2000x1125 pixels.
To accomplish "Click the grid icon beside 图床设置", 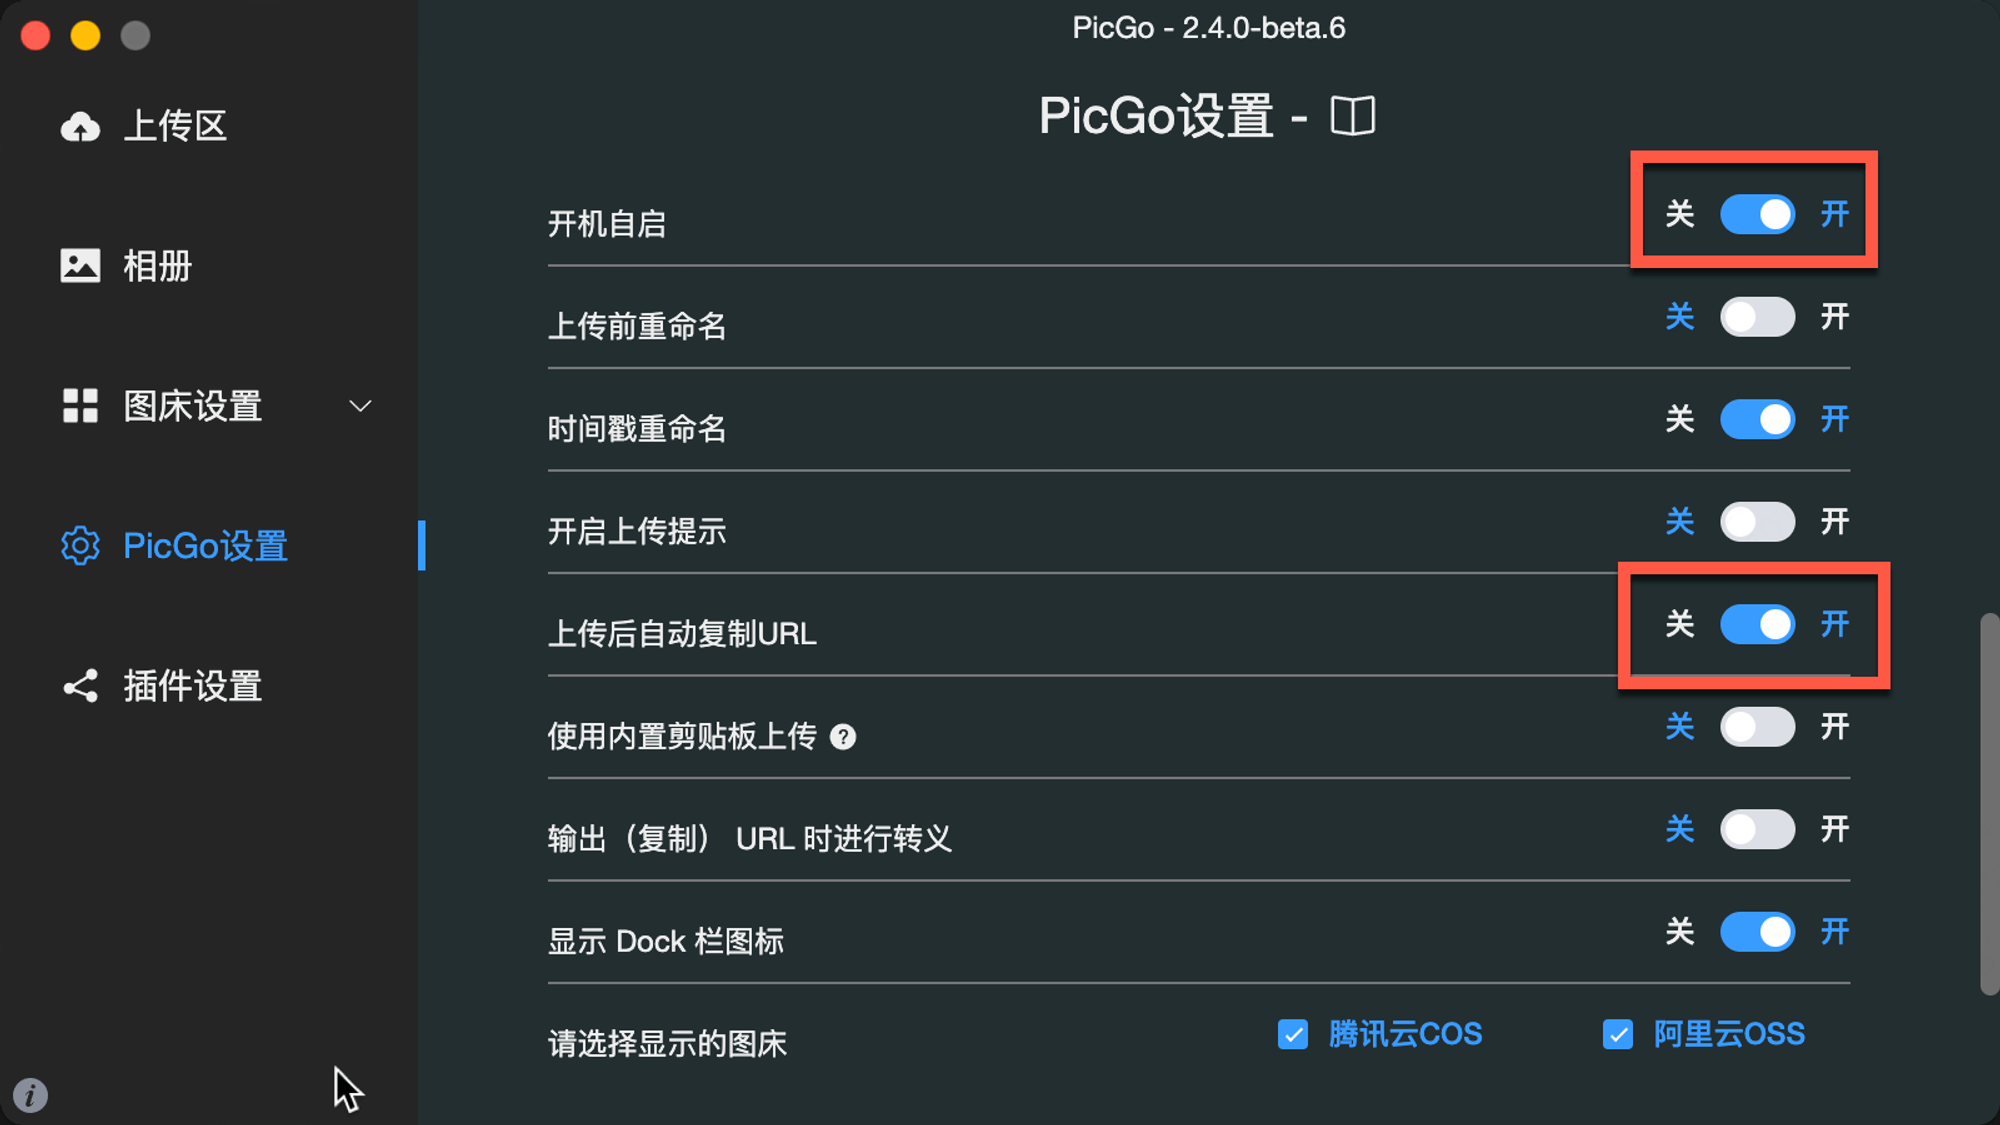I will (x=81, y=406).
